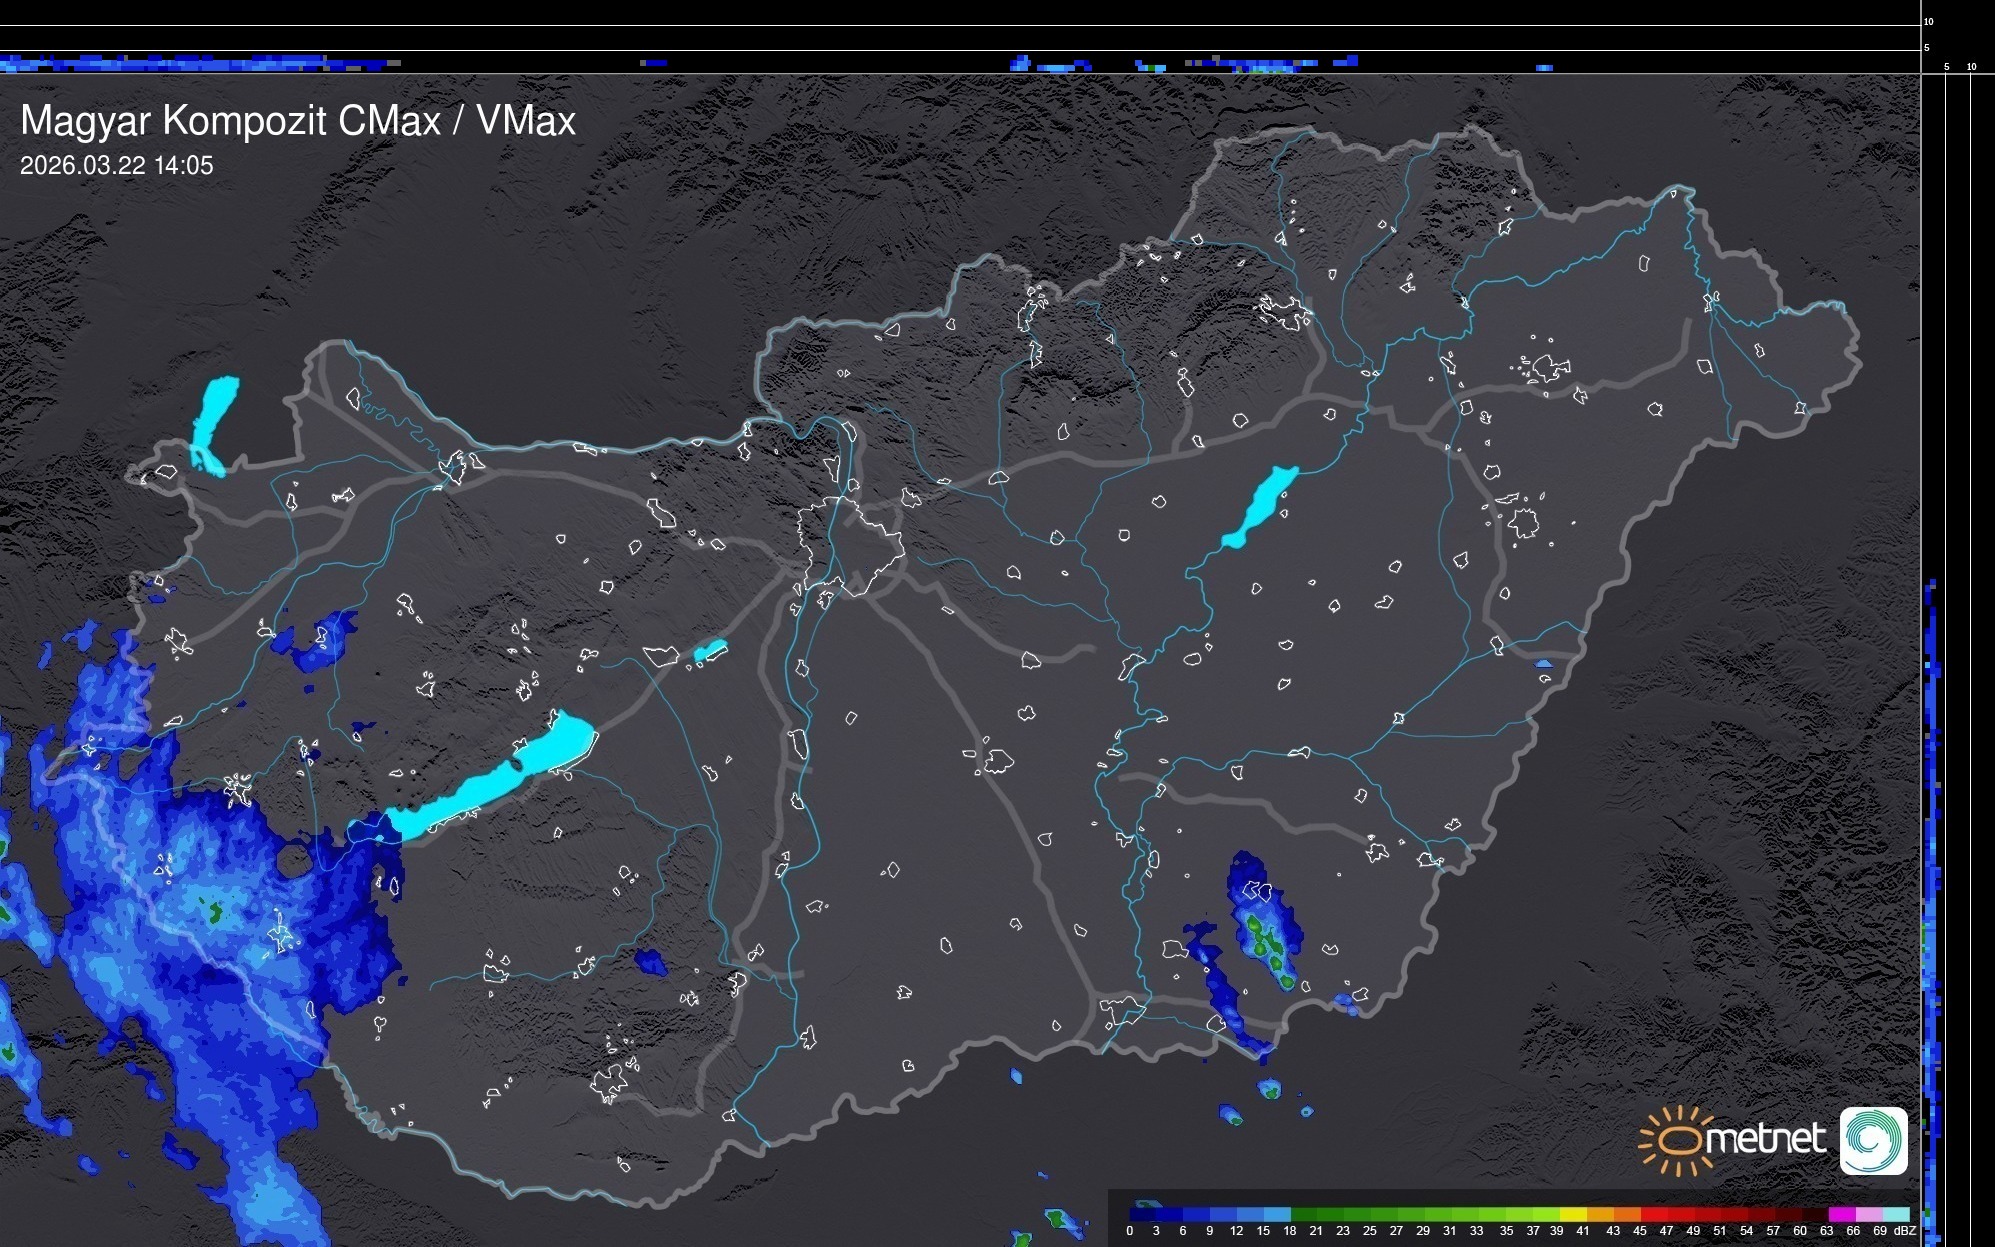Click the metnet wordmark text
Viewport: 1995px width, 1247px height.
tap(1765, 1139)
